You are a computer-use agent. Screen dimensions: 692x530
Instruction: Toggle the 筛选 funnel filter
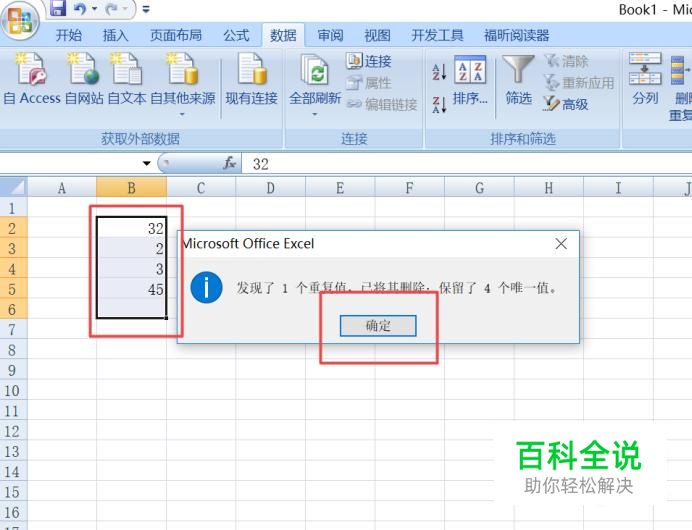[519, 80]
